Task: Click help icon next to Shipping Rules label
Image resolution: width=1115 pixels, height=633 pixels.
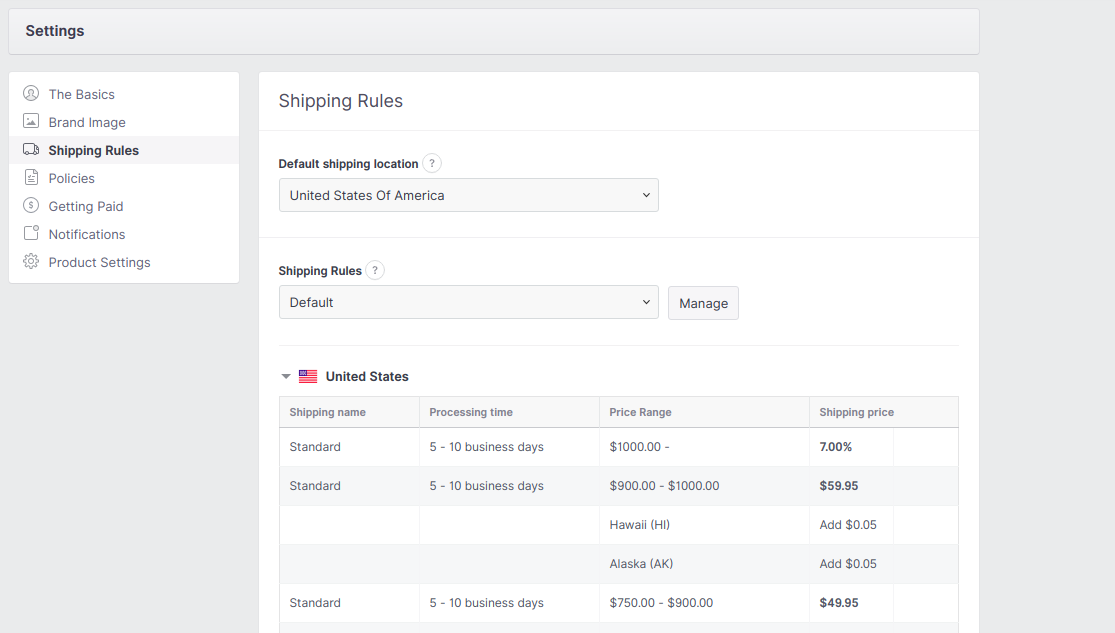Action: coord(375,271)
